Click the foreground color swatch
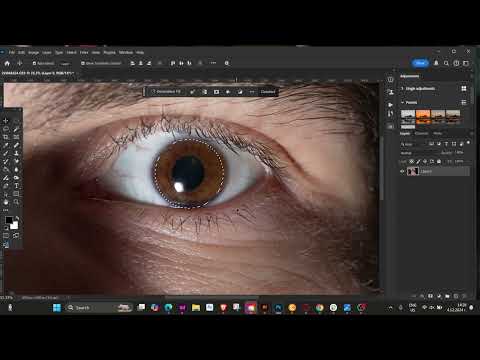 coord(9,220)
